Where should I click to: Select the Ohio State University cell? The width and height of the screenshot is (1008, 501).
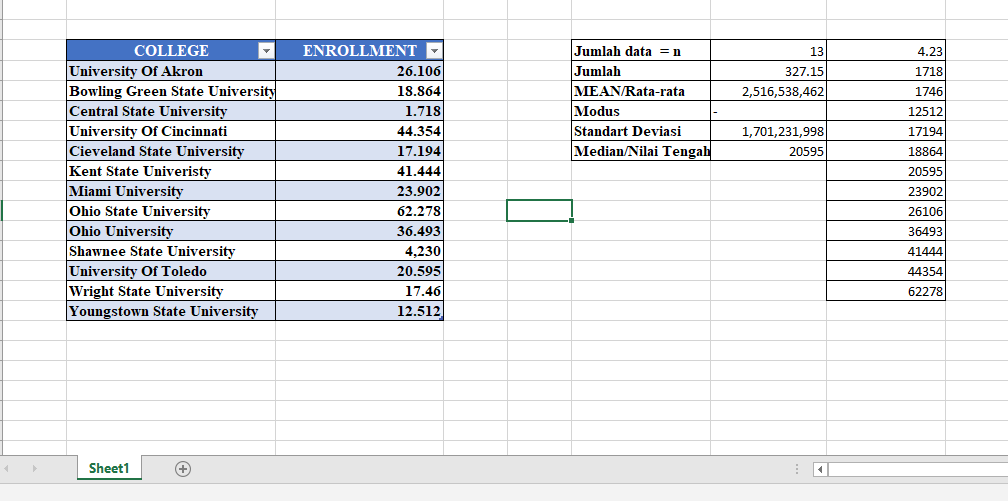[x=171, y=210]
